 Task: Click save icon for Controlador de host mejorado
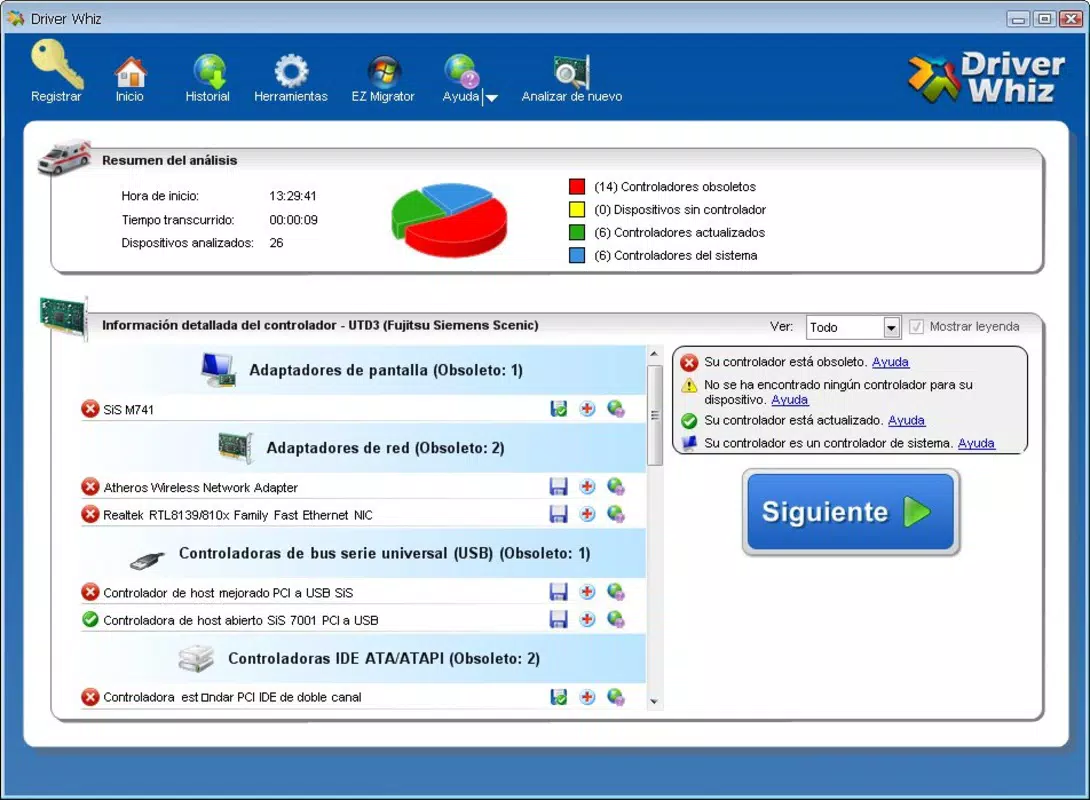558,592
